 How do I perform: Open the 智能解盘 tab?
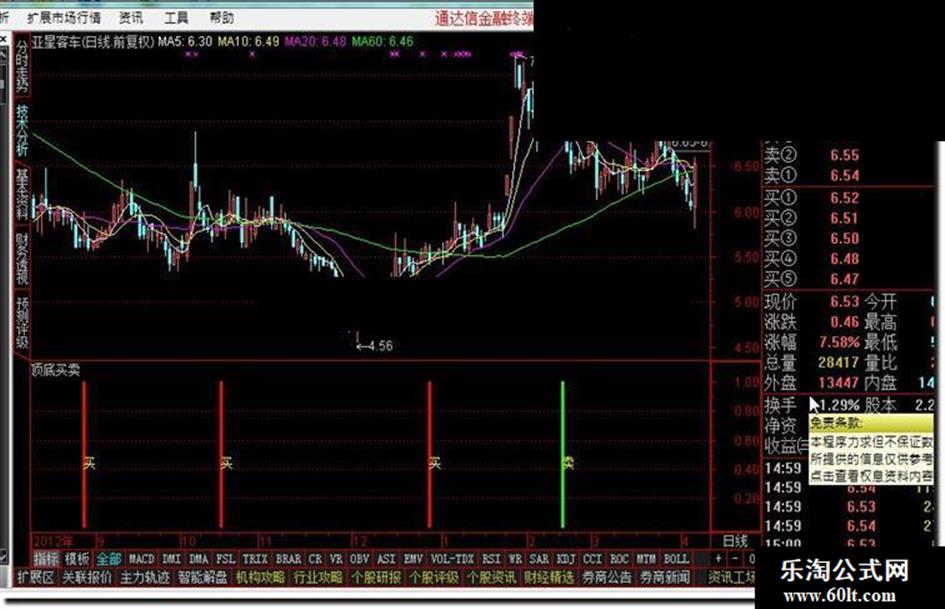tap(202, 578)
